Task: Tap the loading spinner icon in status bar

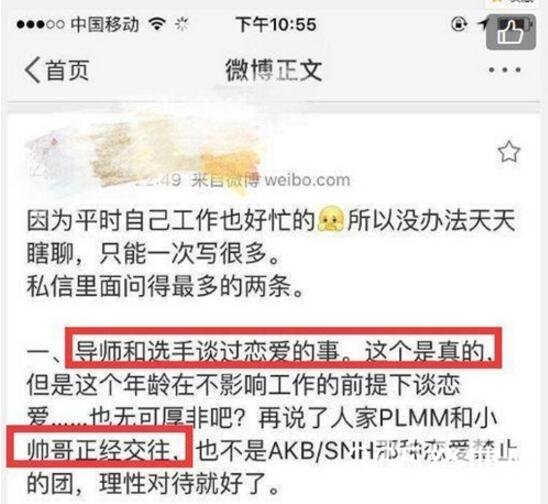Action: pyautogui.click(x=182, y=24)
